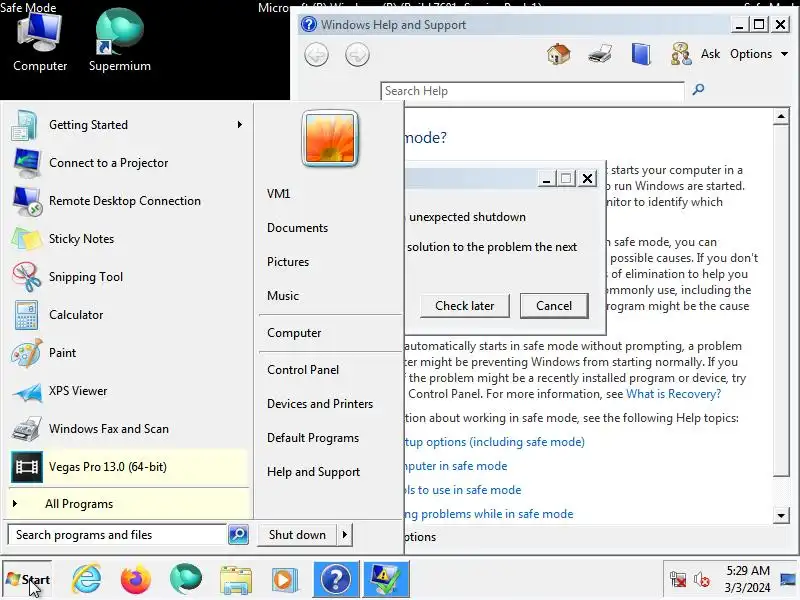Open Internet Explorer from taskbar
Viewport: 800px width, 600px height.
(87, 580)
